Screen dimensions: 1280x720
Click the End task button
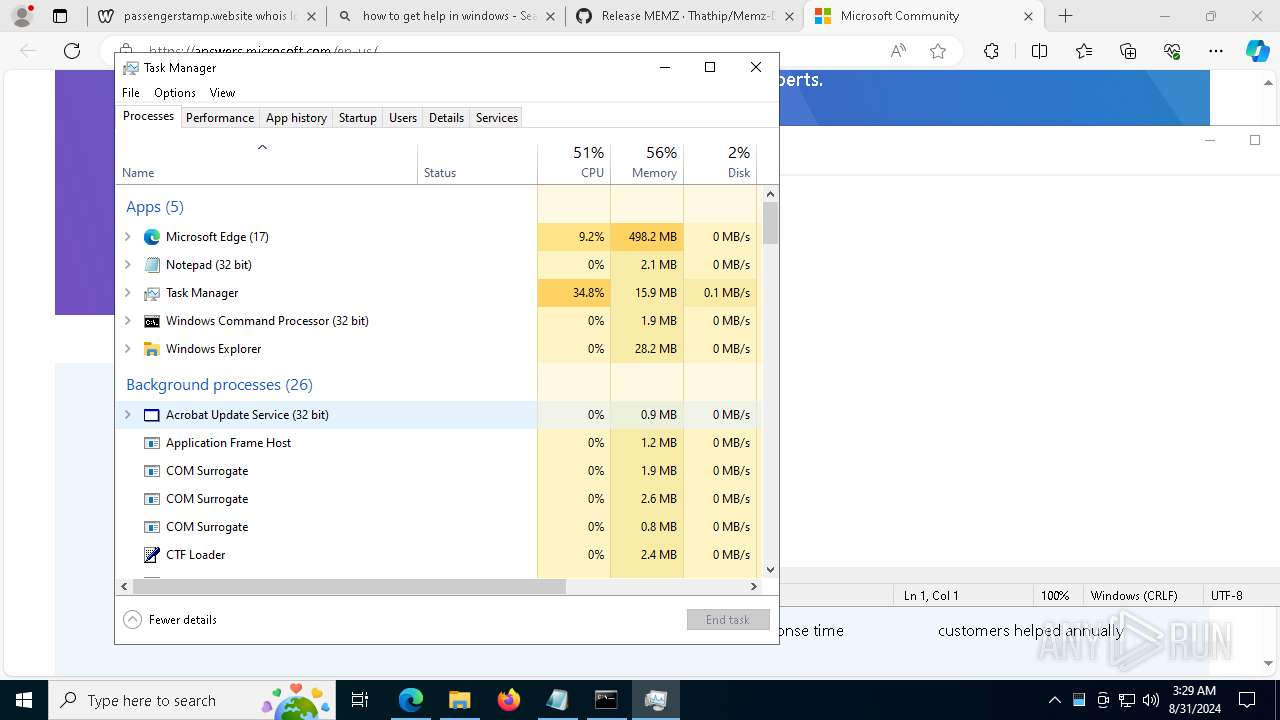click(x=728, y=620)
